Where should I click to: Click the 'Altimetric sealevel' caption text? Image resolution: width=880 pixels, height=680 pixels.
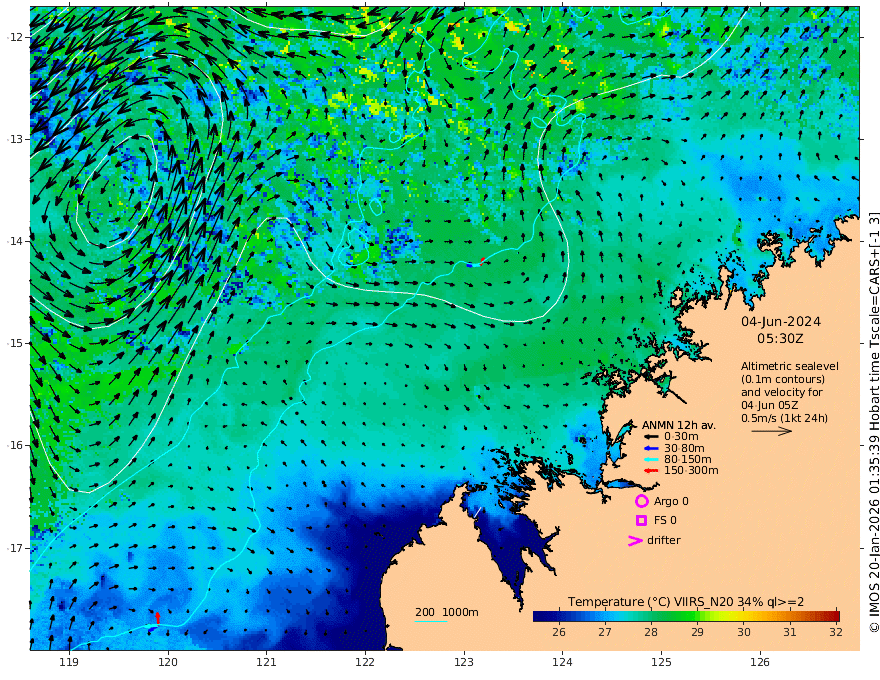pos(790,366)
